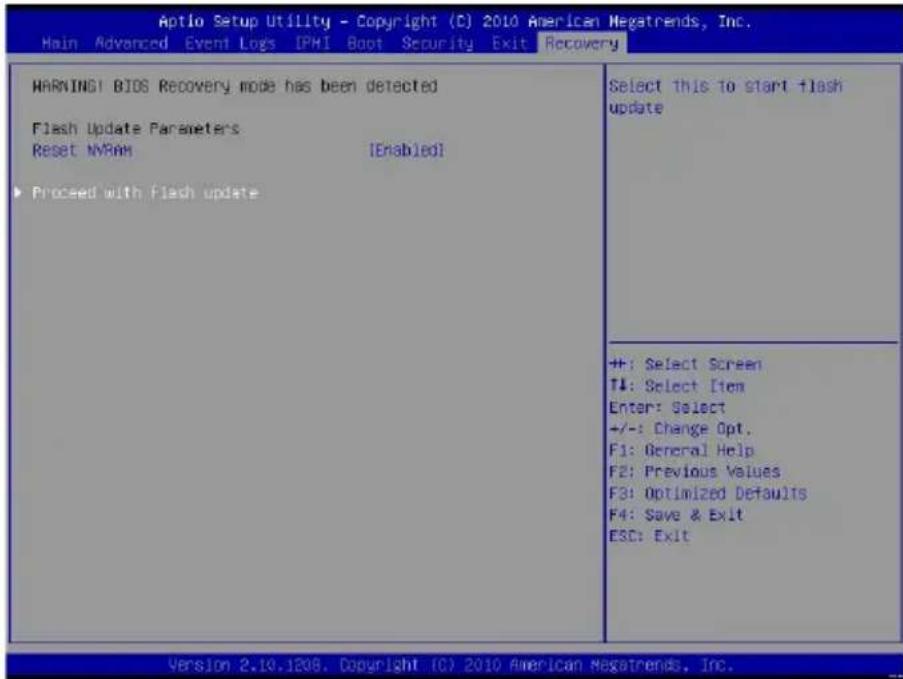This screenshot has width=903, height=679.
Task: Select the Reset NVRAM option
Action: (x=82, y=151)
